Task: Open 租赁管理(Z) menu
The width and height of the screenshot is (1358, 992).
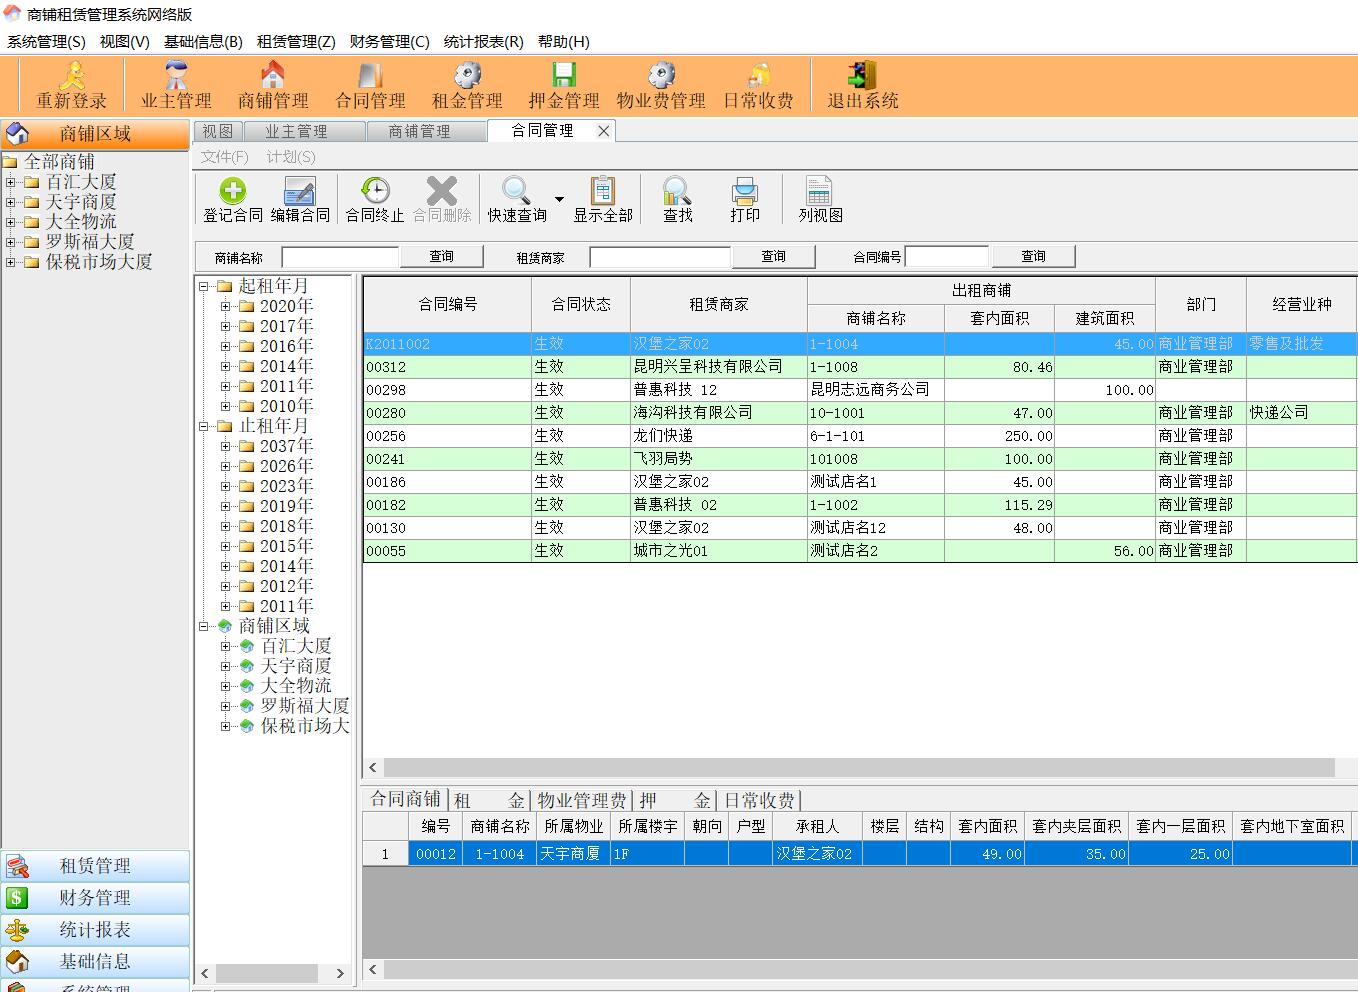Action: coord(296,41)
